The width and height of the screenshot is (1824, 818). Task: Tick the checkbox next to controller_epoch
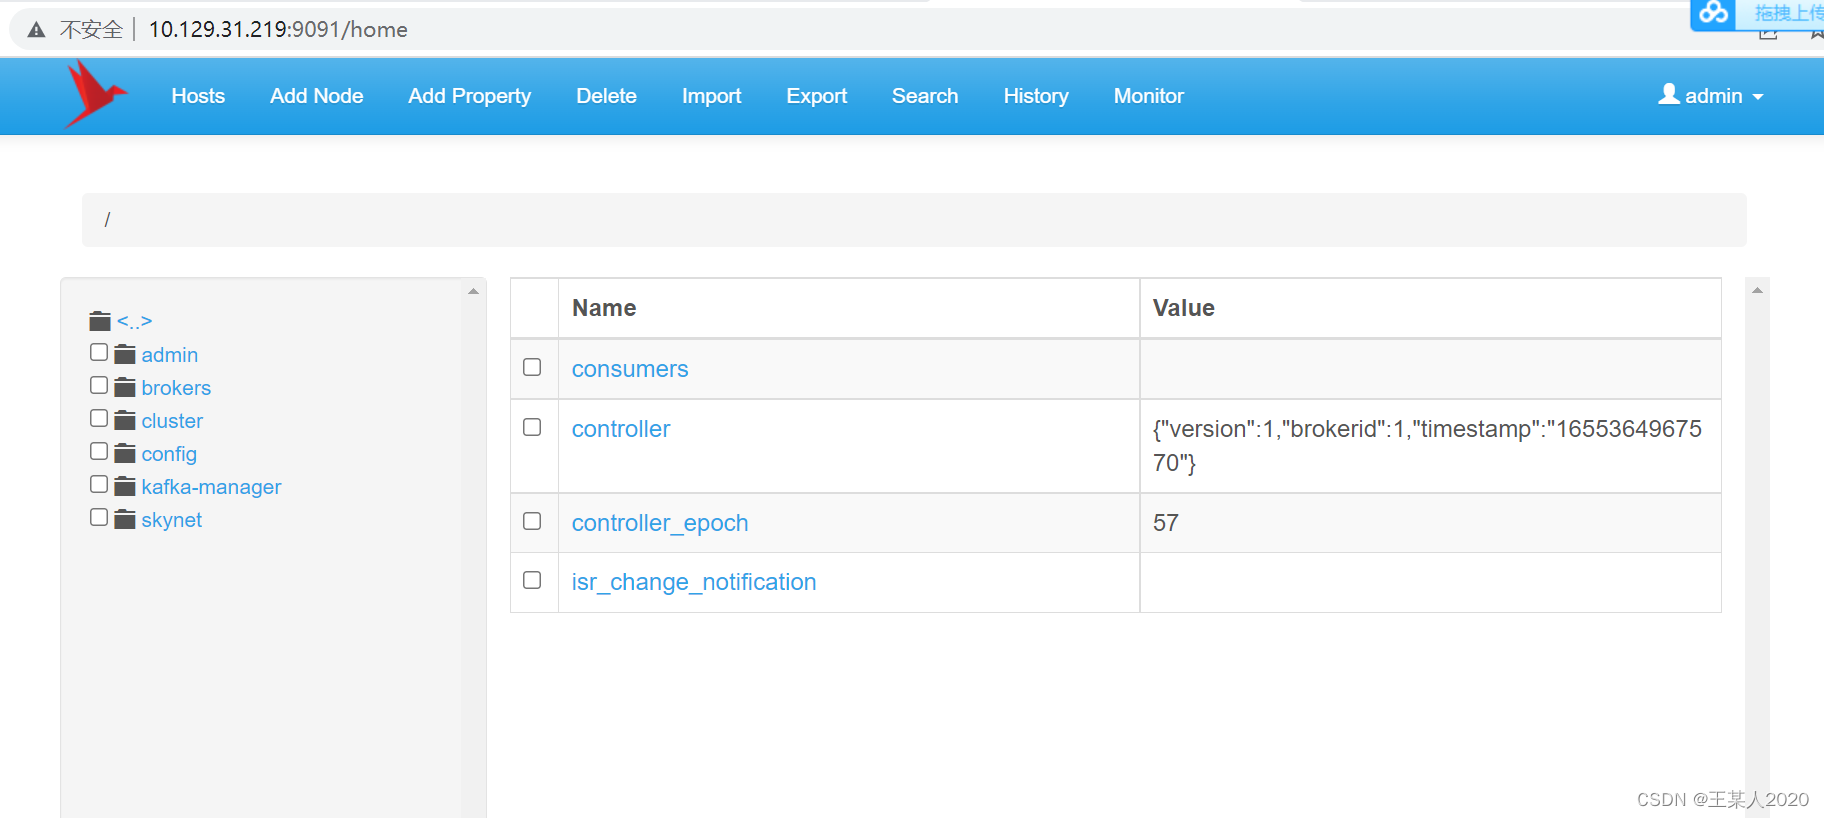(532, 521)
